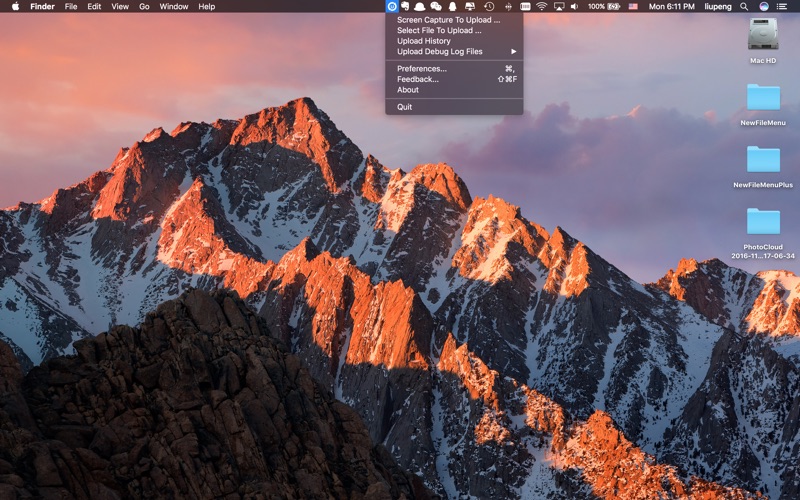This screenshot has width=800, height=500.
Task: Open the Time Machine status icon
Action: 489,7
